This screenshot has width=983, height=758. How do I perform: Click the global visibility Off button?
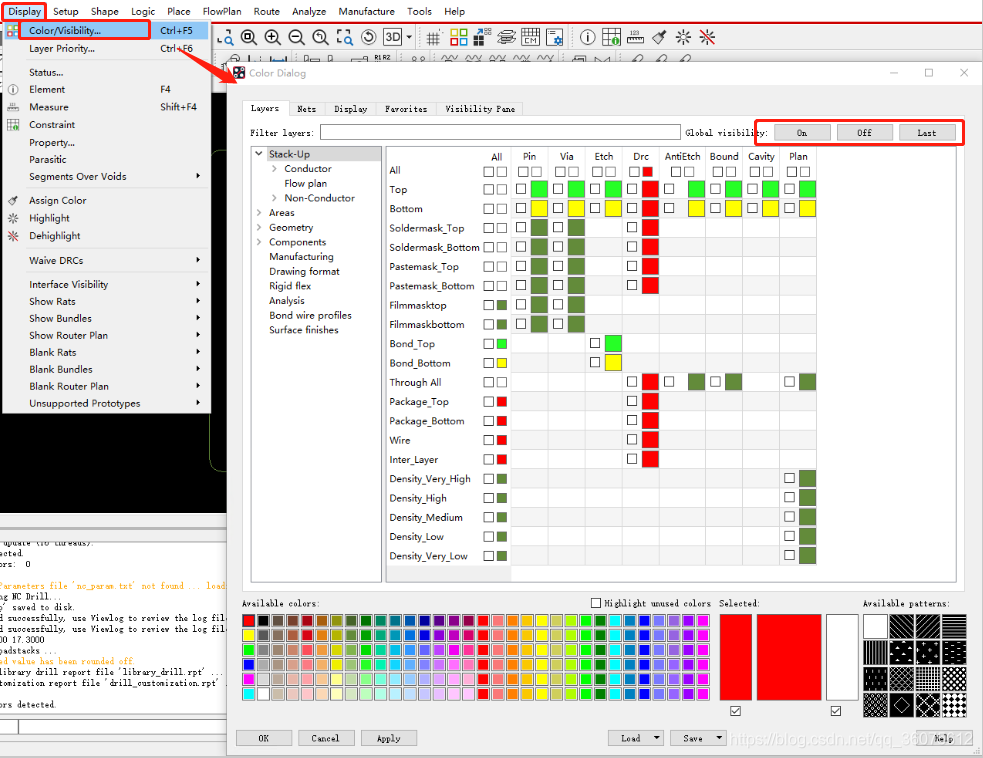pyautogui.click(x=865, y=133)
